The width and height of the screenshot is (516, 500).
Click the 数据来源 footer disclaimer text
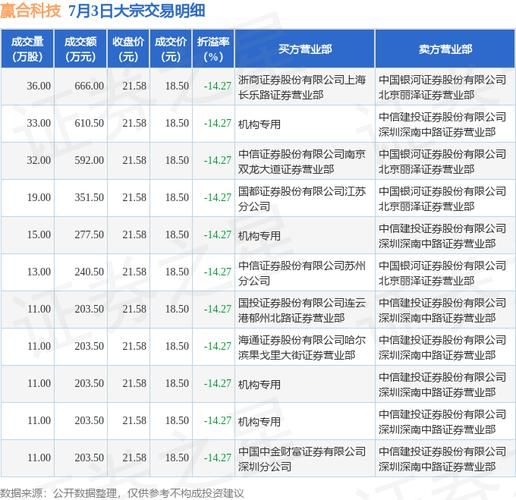(x=122, y=493)
